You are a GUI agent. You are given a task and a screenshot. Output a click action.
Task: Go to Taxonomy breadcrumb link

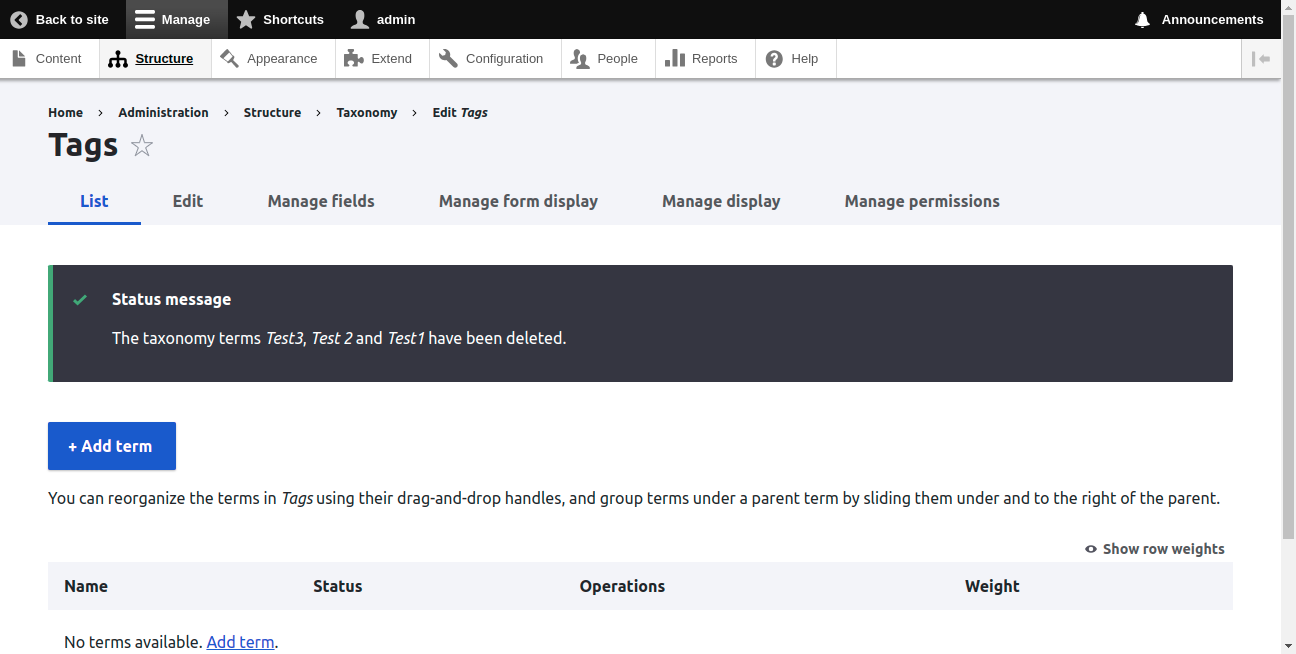coord(367,113)
